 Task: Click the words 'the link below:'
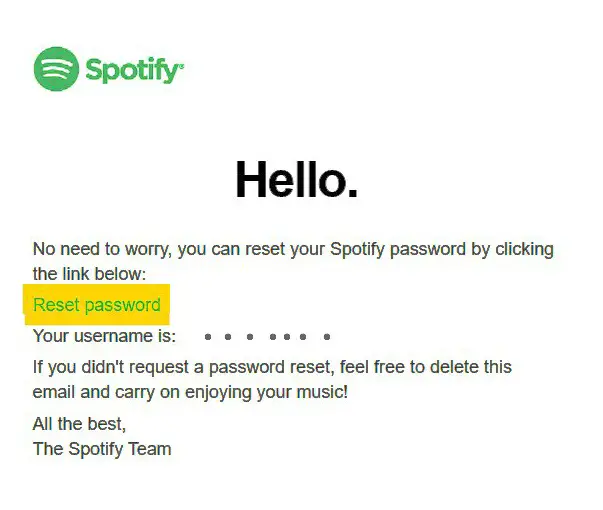pyautogui.click(x=90, y=274)
